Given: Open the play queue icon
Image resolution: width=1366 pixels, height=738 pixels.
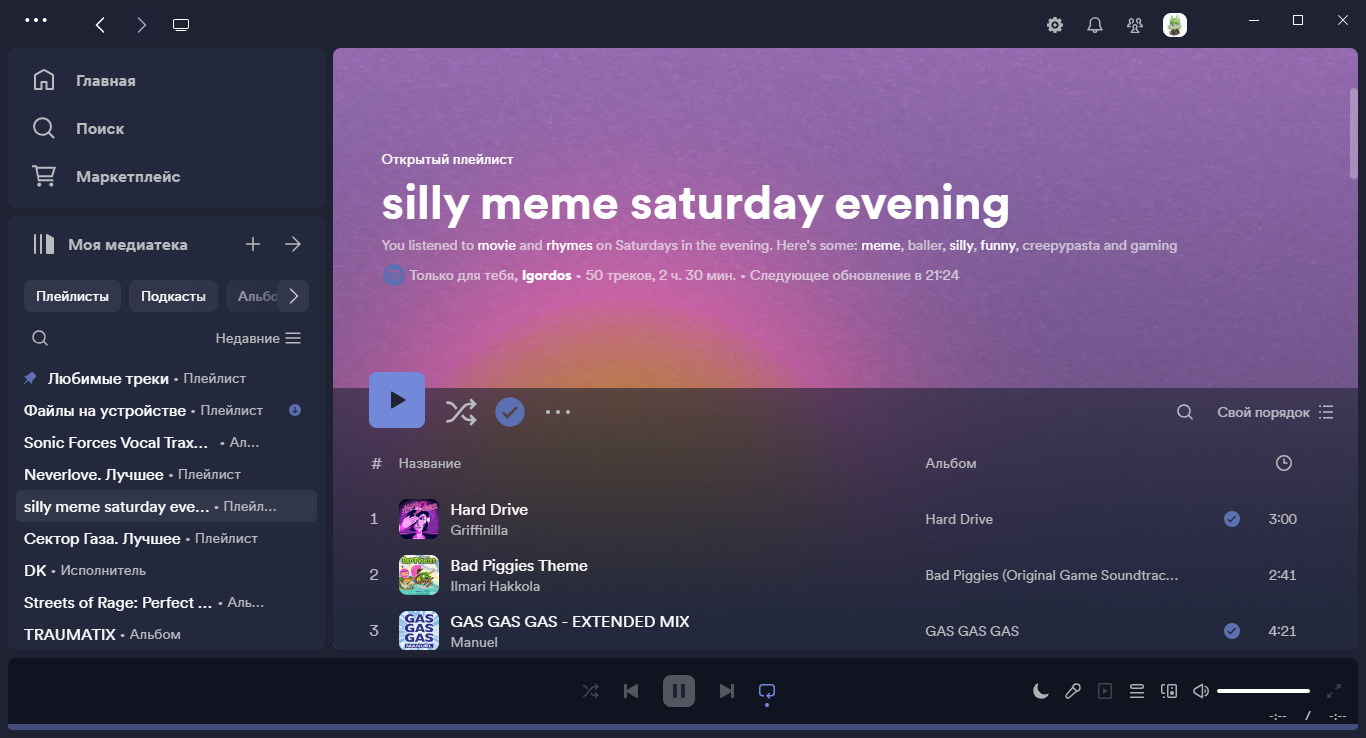Looking at the screenshot, I should (x=1136, y=691).
